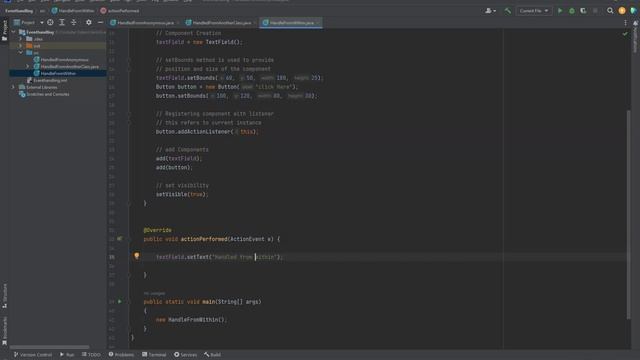
Task: Switch to HandledFromAnotherClass.java editor tab
Action: click(219, 23)
